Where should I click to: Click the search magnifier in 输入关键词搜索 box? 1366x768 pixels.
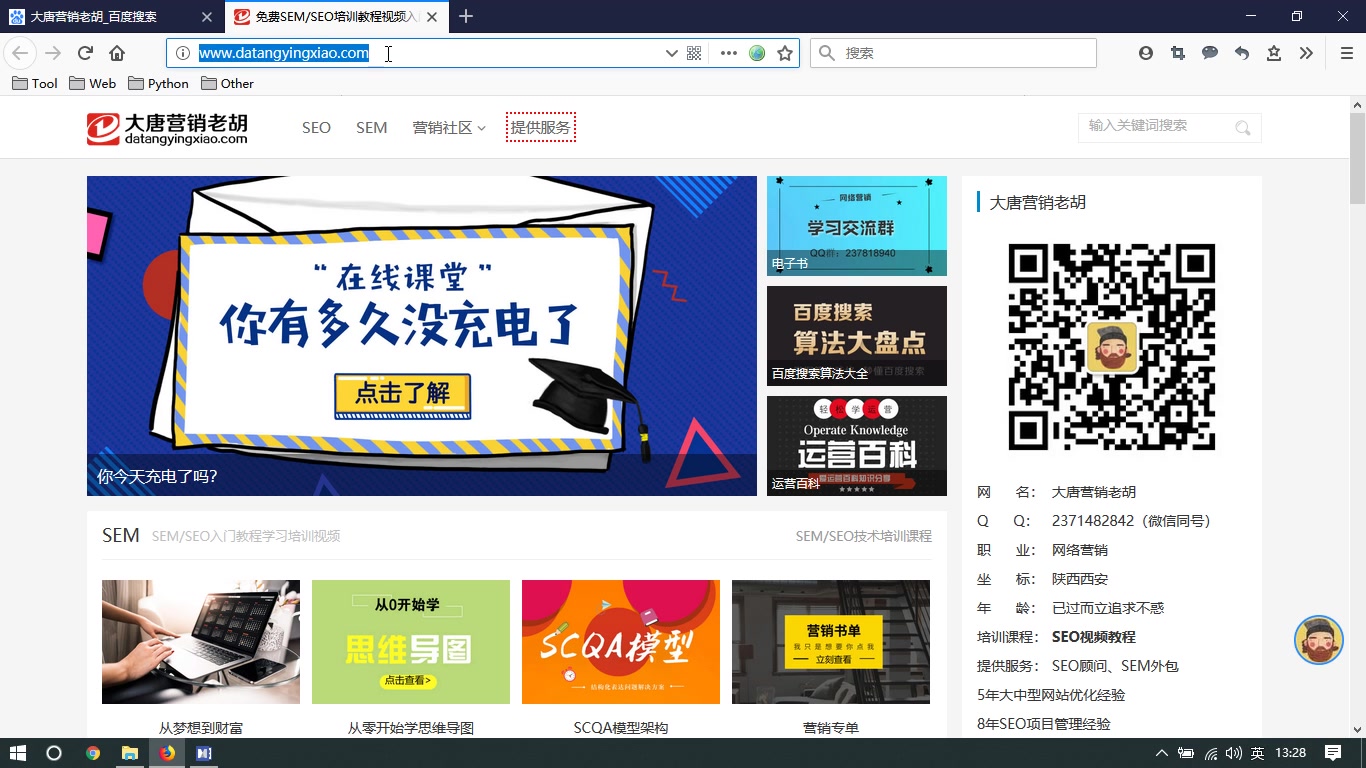tap(1243, 128)
